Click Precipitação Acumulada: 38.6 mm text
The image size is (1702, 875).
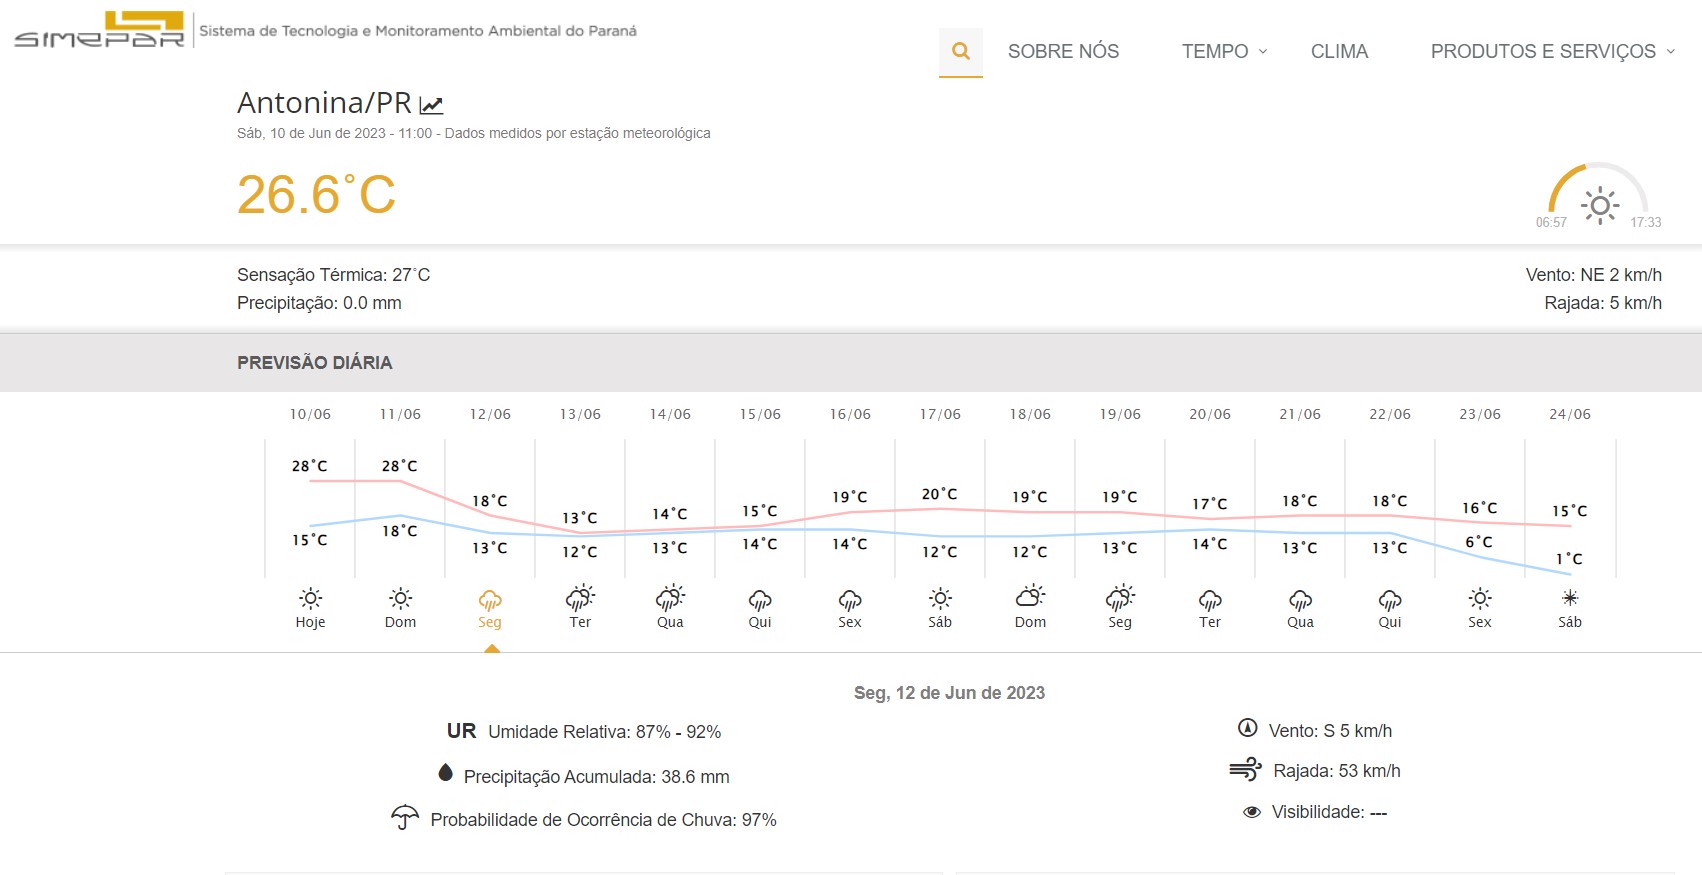596,777
